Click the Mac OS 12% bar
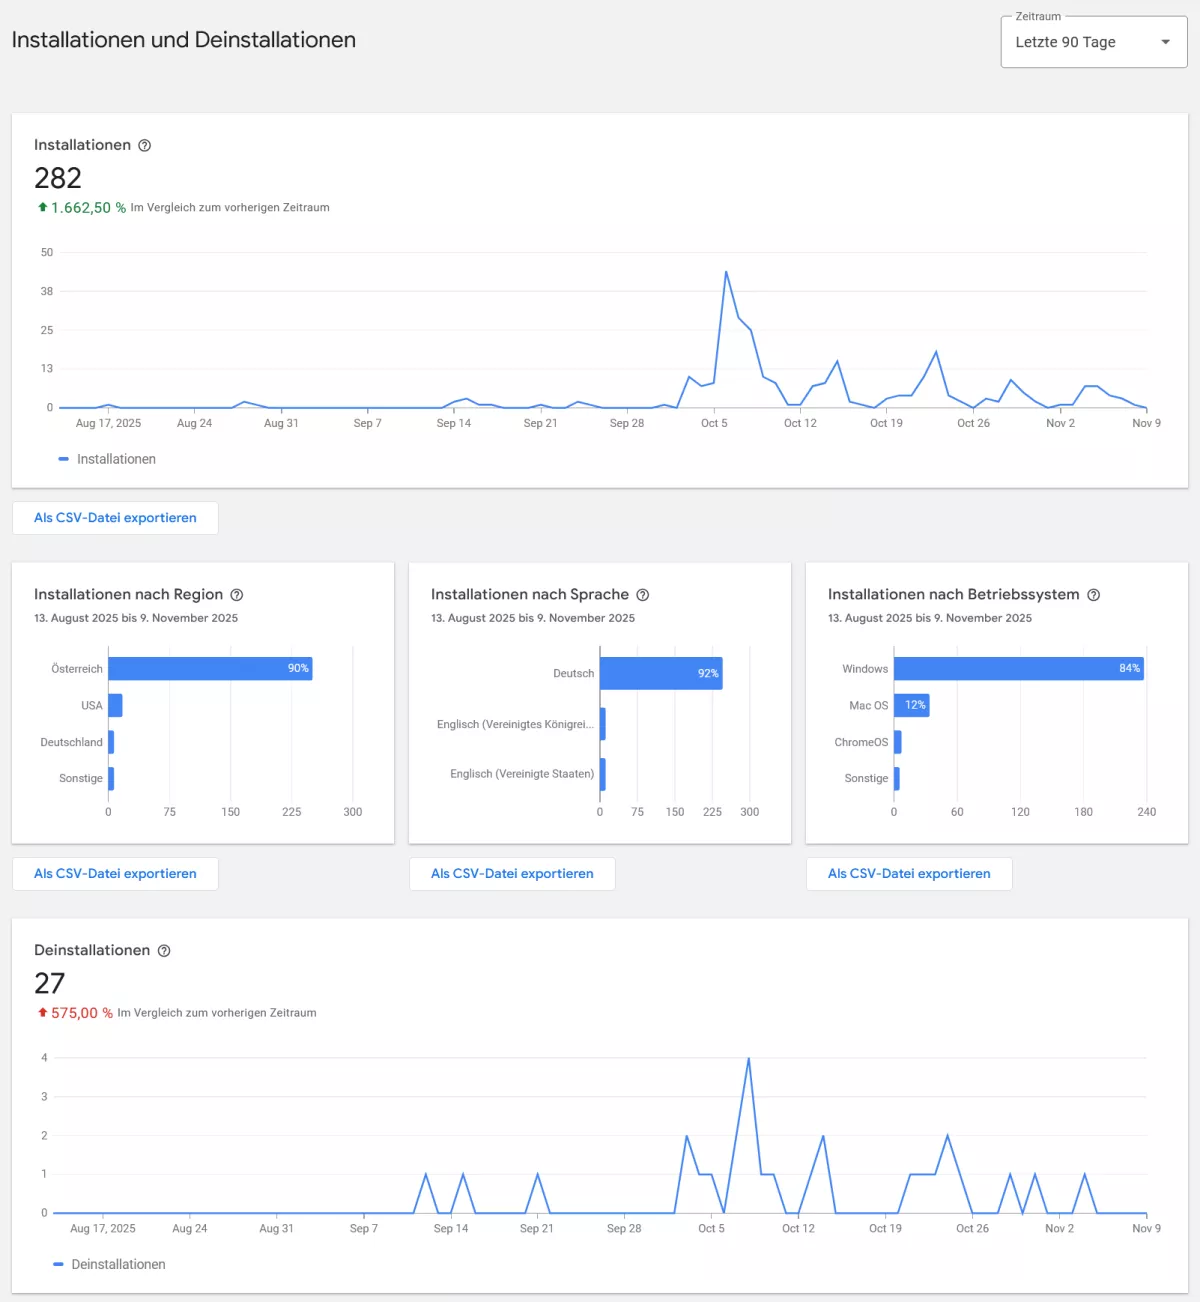The height and width of the screenshot is (1302, 1200). point(911,705)
